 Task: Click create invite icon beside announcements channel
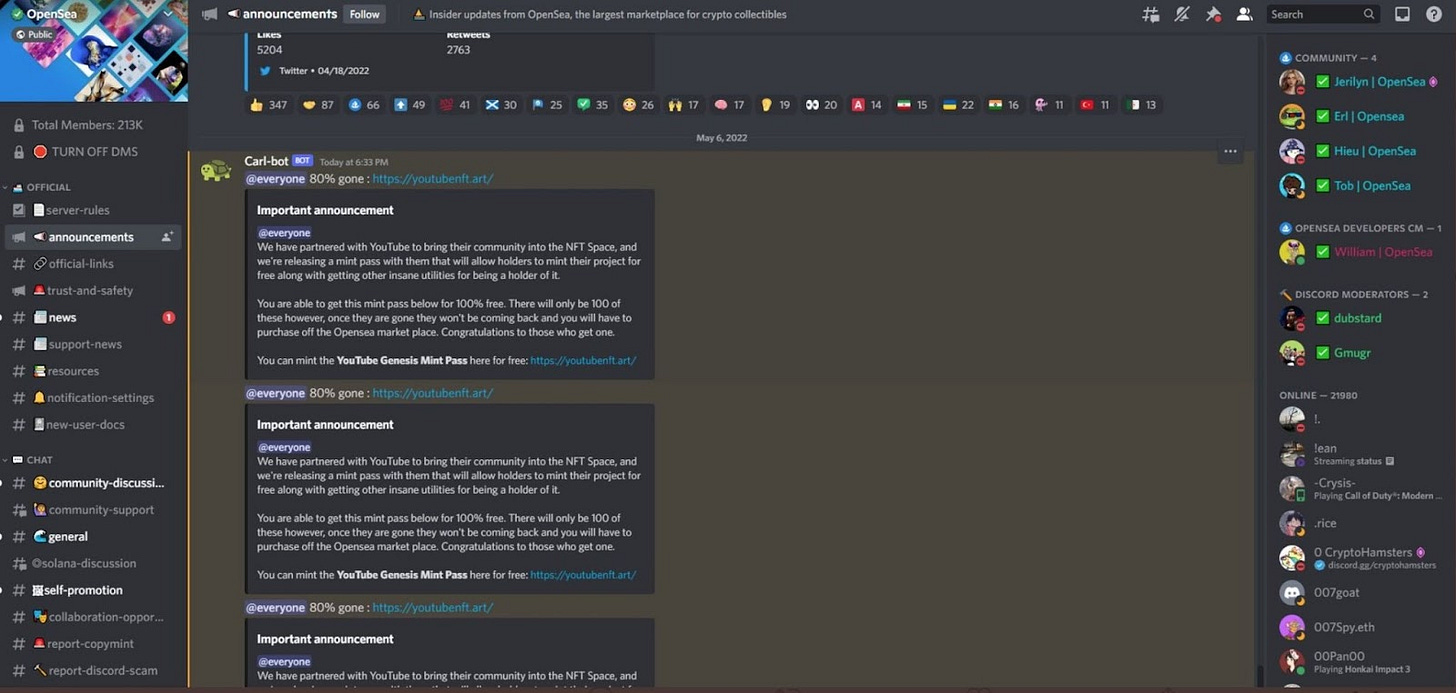[x=167, y=237]
